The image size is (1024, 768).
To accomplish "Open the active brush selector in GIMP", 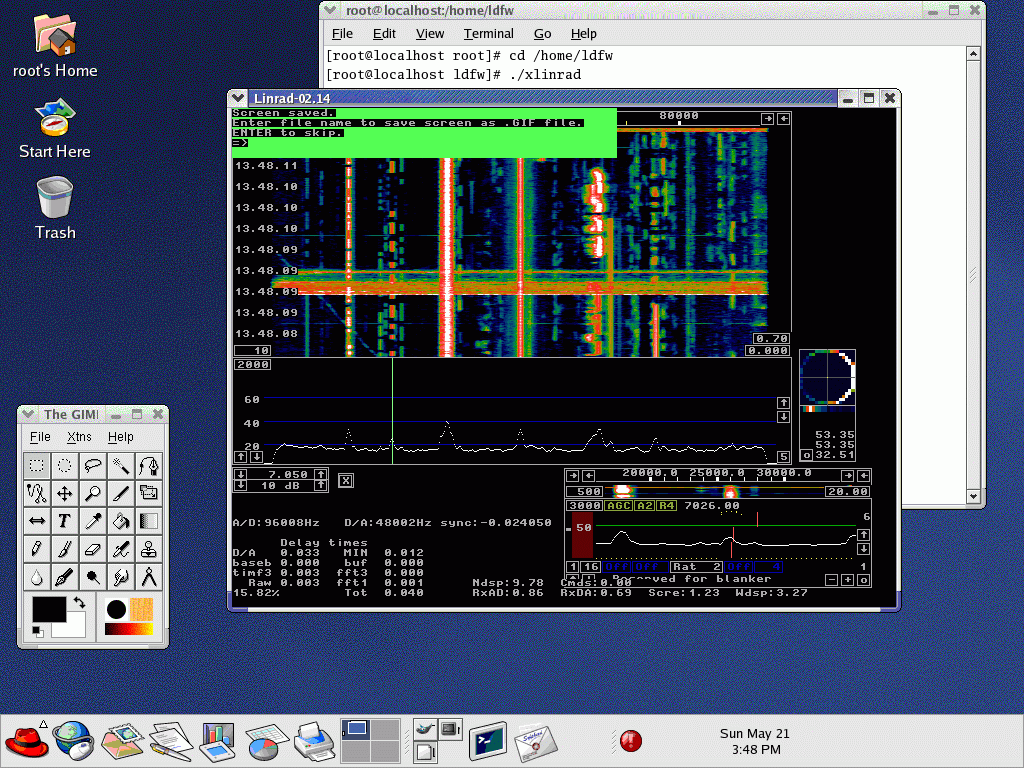I will (x=116, y=609).
